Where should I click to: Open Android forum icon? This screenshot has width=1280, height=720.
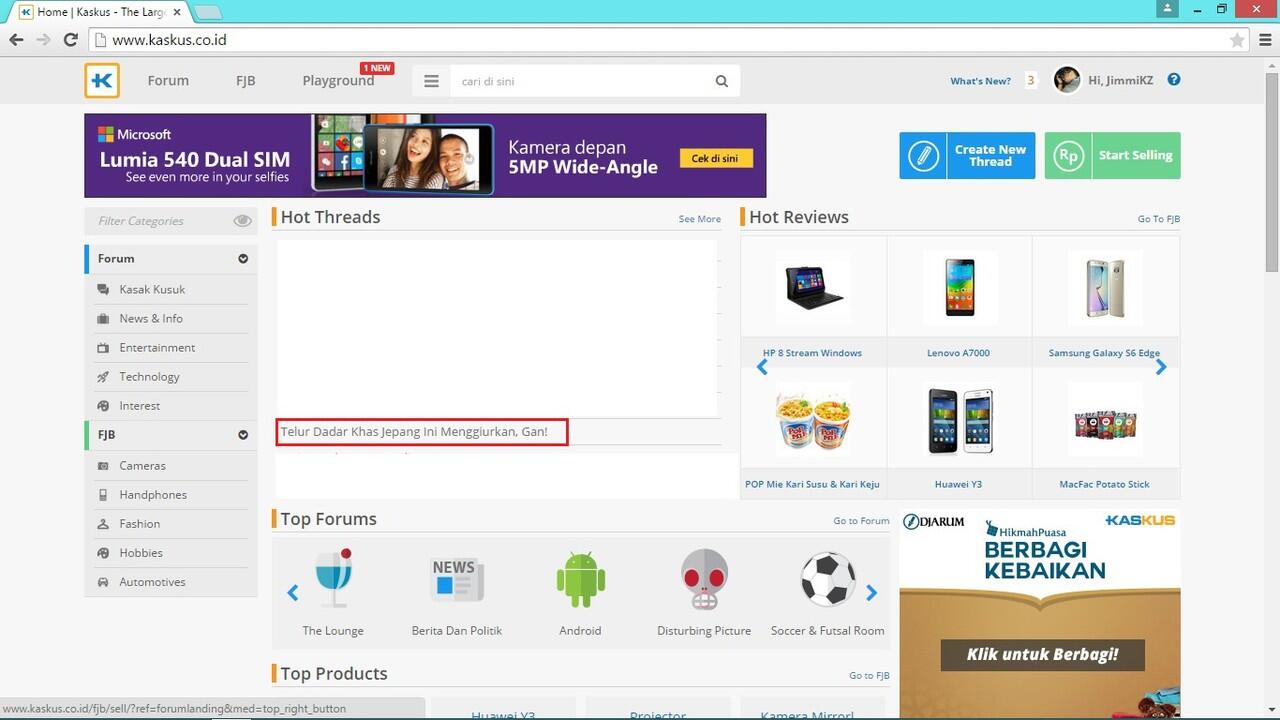[x=580, y=578]
